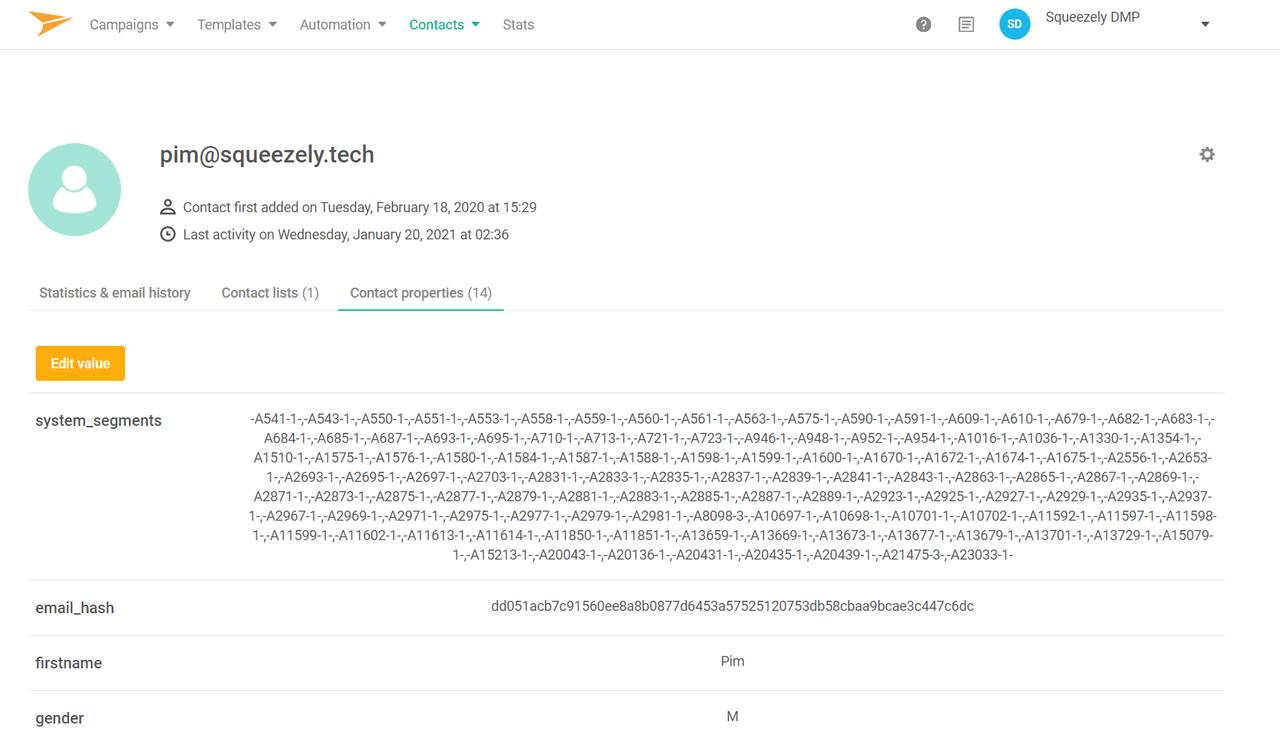Image resolution: width=1280 pixels, height=729 pixels.
Task: Click the pim@squeezely.tech heading
Action: click(x=267, y=155)
